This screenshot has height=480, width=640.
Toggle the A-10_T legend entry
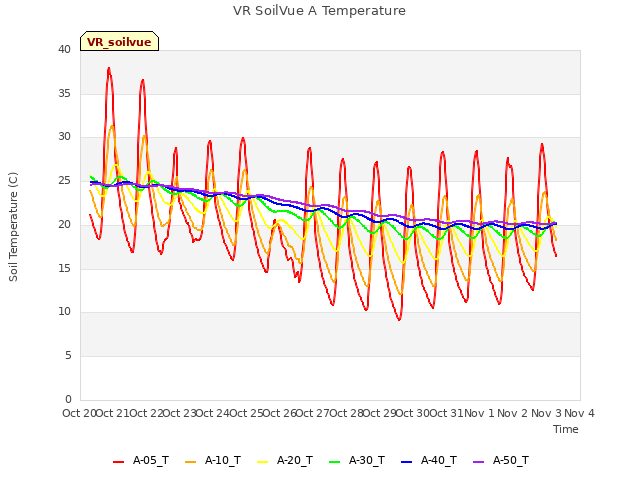tap(213, 460)
